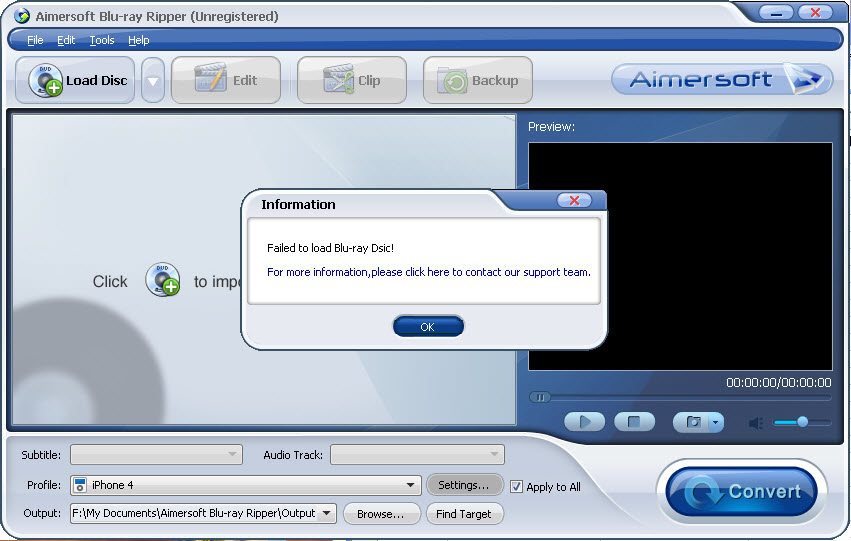Click the Convert button

[742, 492]
